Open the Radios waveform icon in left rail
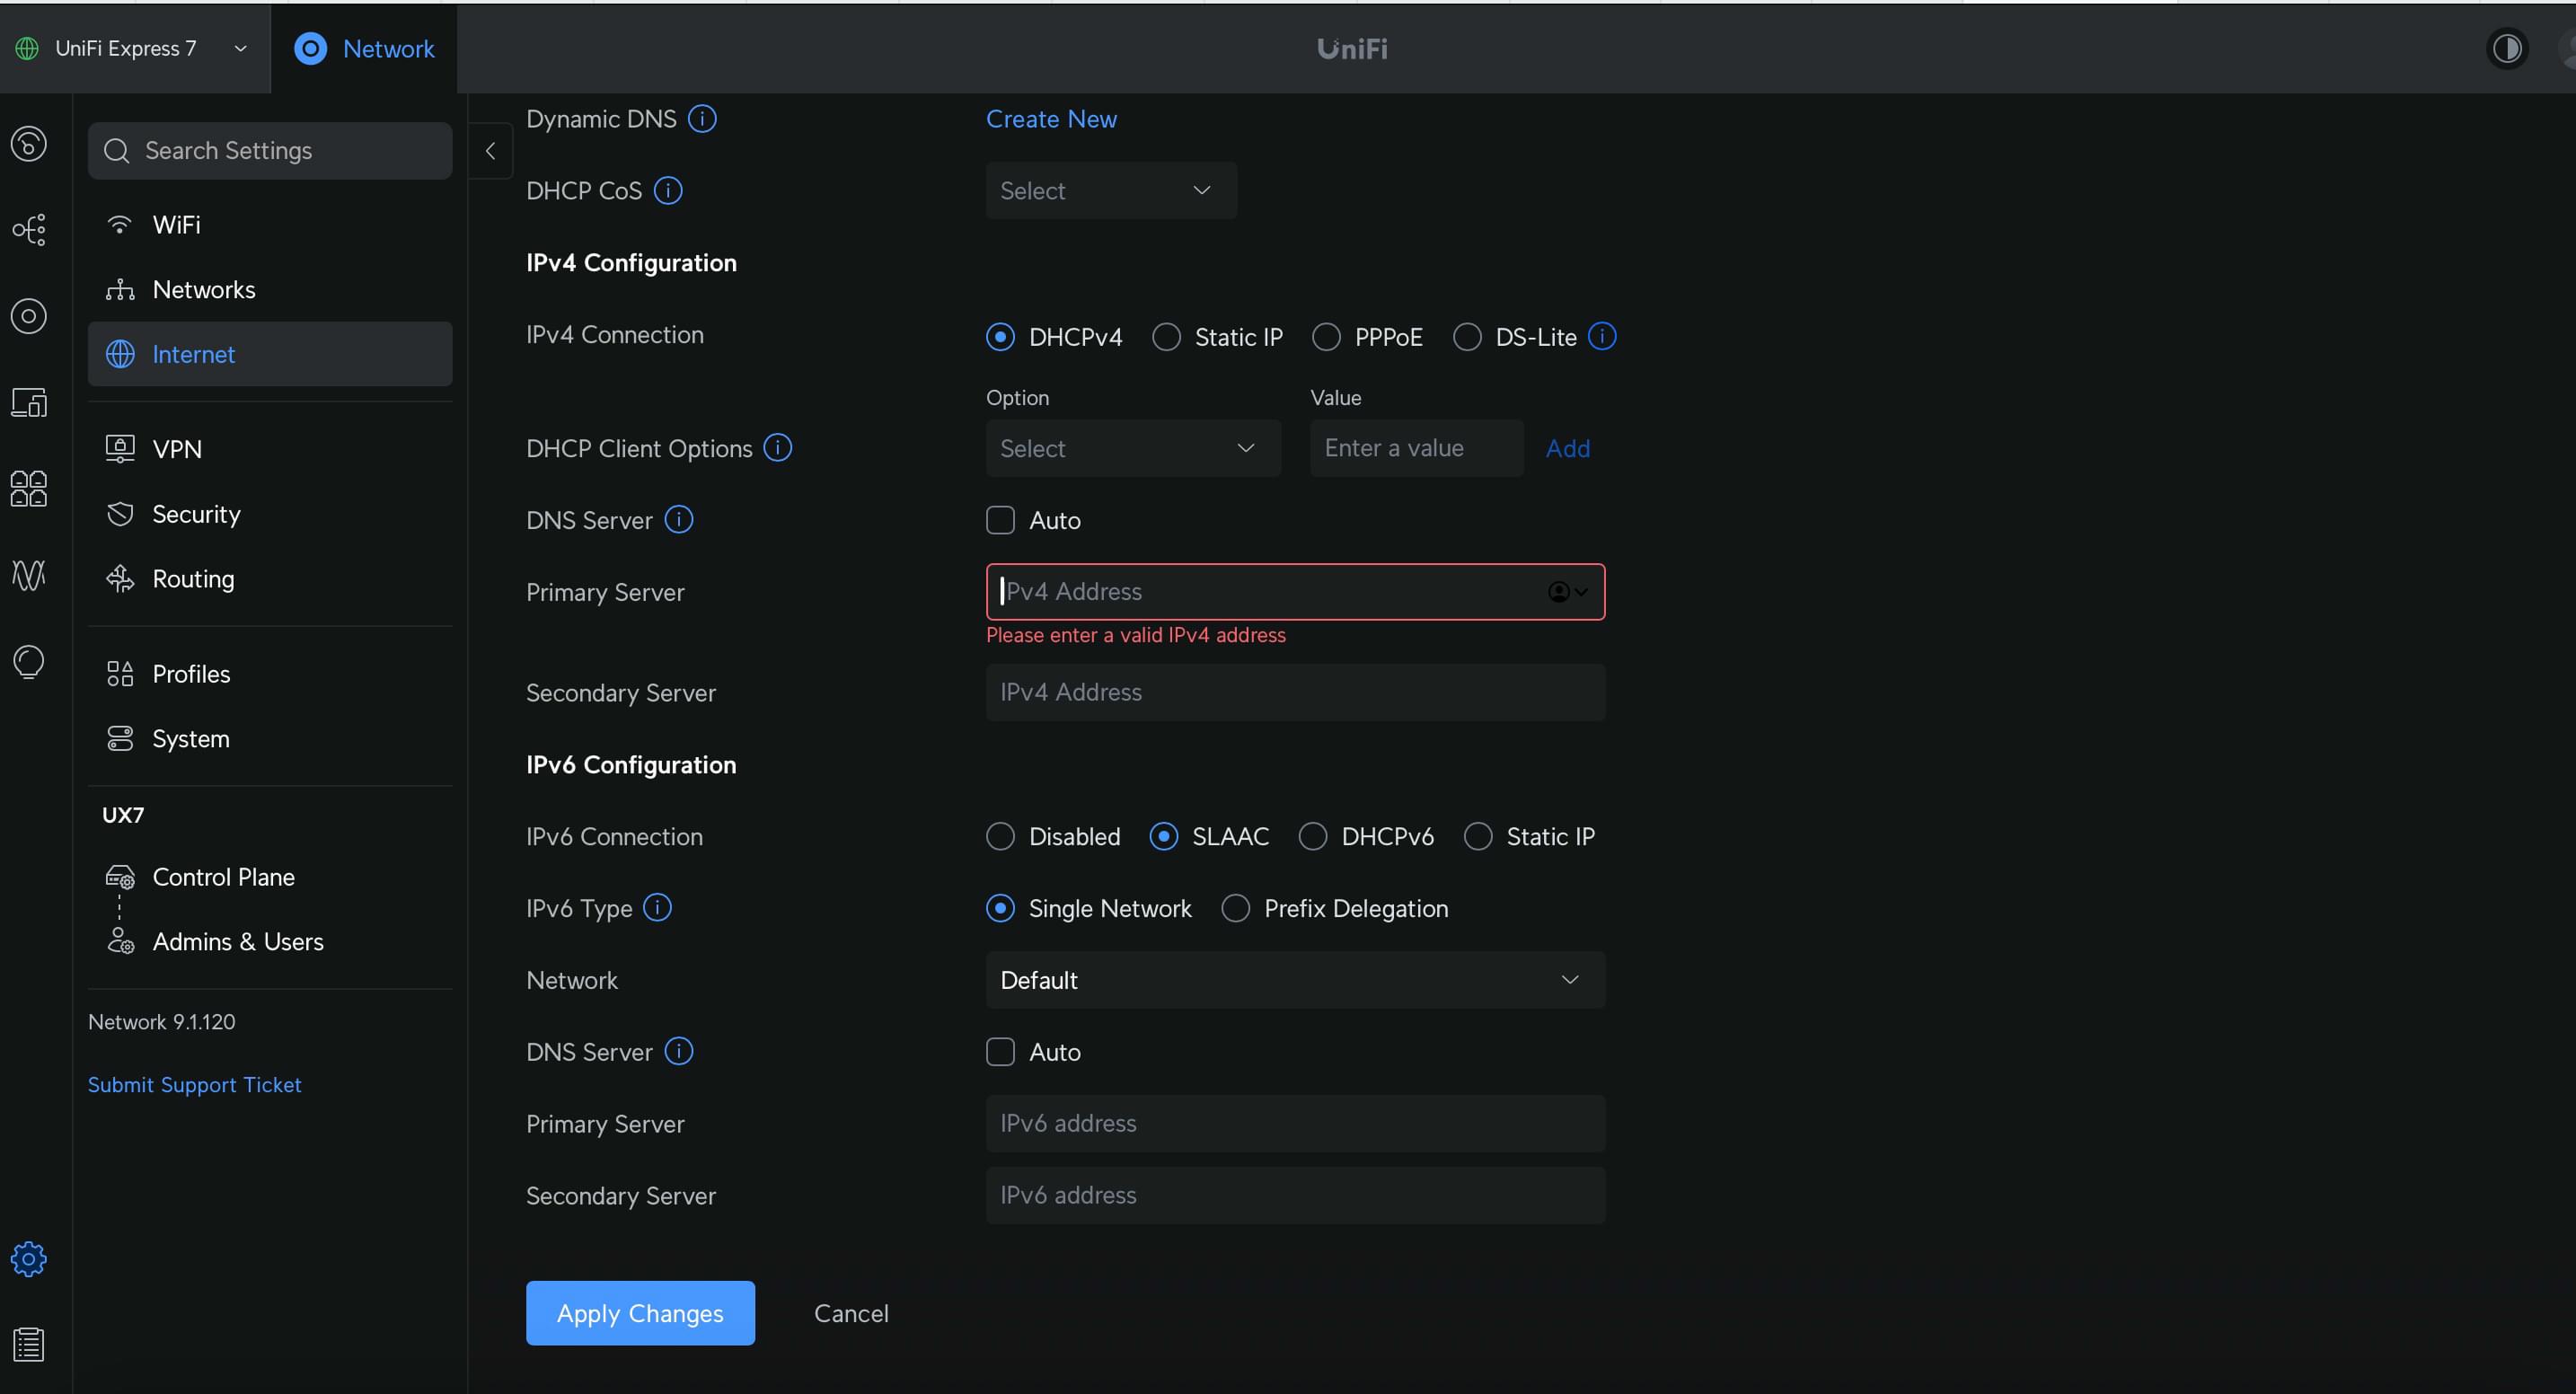This screenshot has width=2576, height=1394. [x=29, y=575]
